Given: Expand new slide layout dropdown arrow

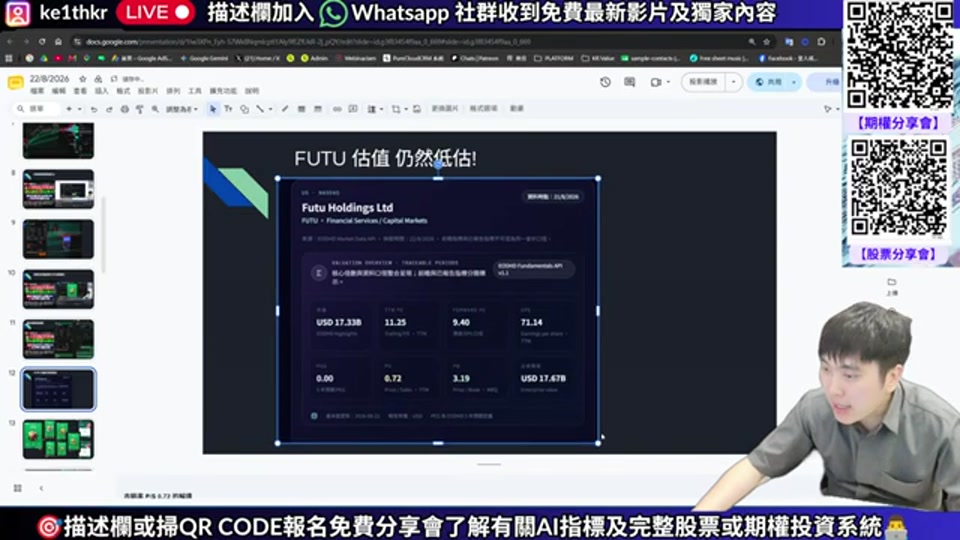Looking at the screenshot, I should (79, 109).
